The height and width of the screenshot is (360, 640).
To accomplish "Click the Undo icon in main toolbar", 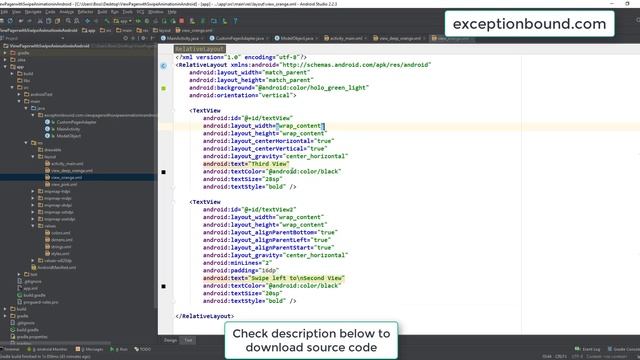I will 20,21.
